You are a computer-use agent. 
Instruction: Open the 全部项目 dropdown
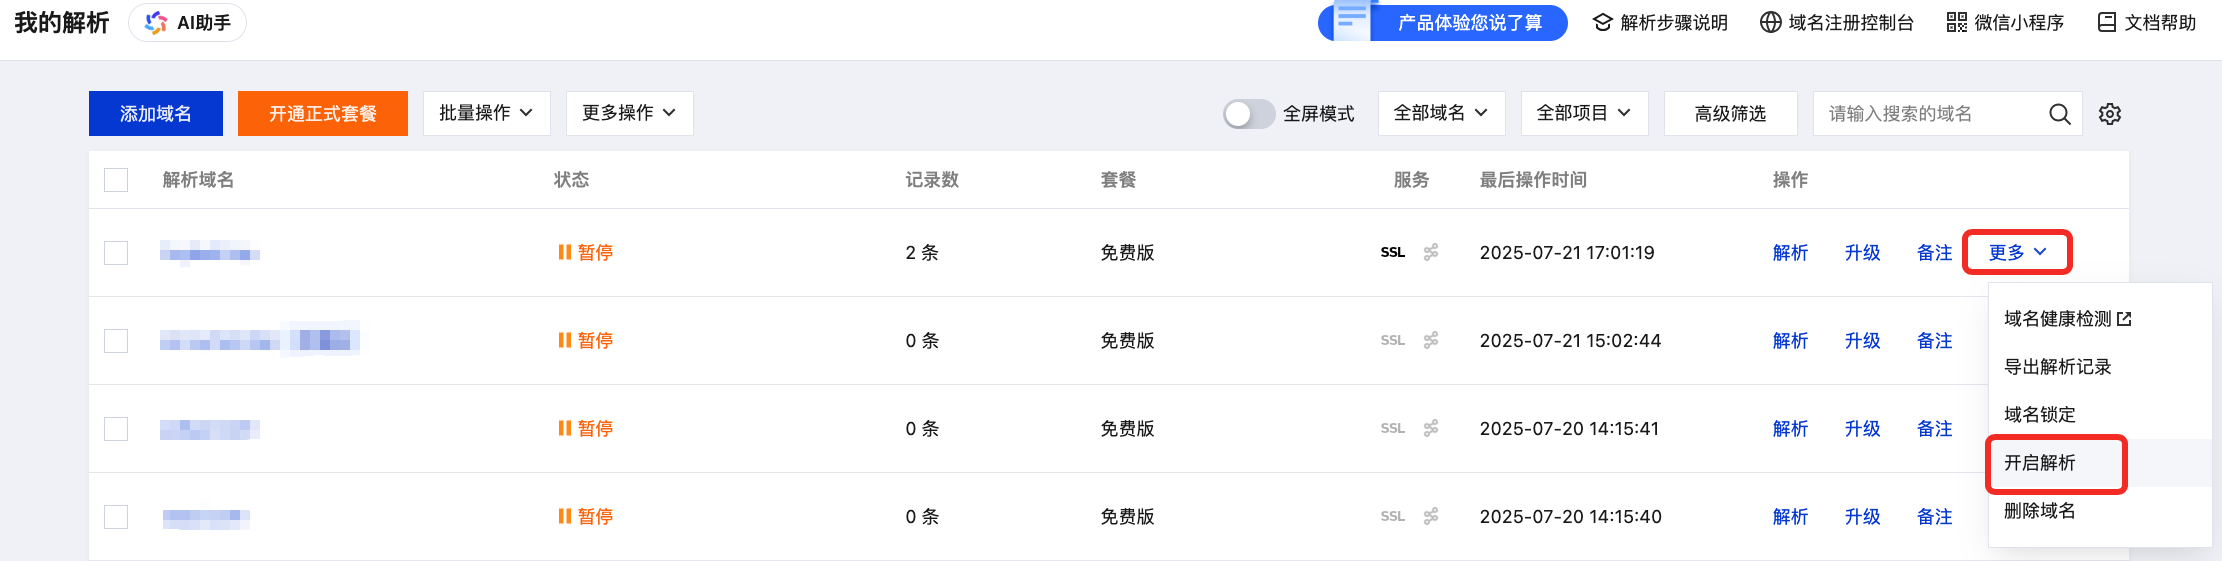coord(1583,114)
